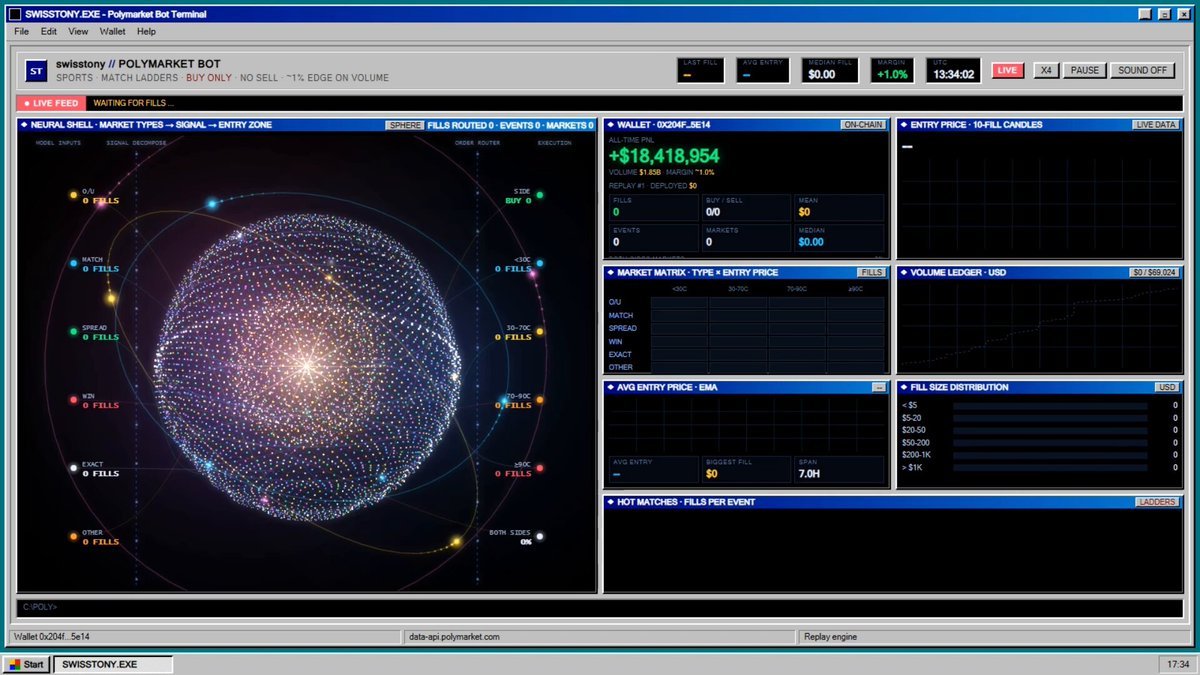Toggle SPHERE view in Neural Shell panel
This screenshot has width=1200, height=675.
(x=405, y=125)
